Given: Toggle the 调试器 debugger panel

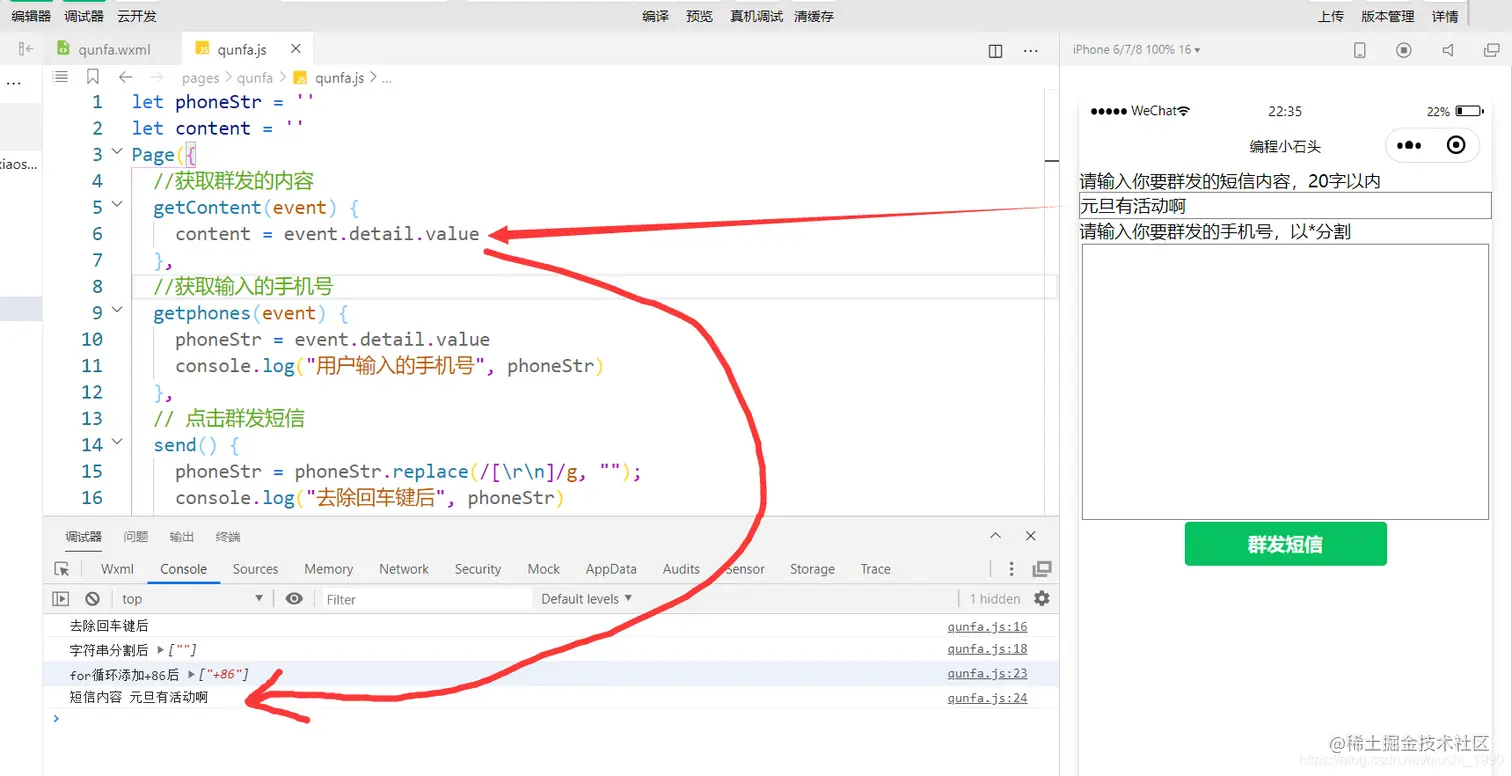Looking at the screenshot, I should click(84, 16).
